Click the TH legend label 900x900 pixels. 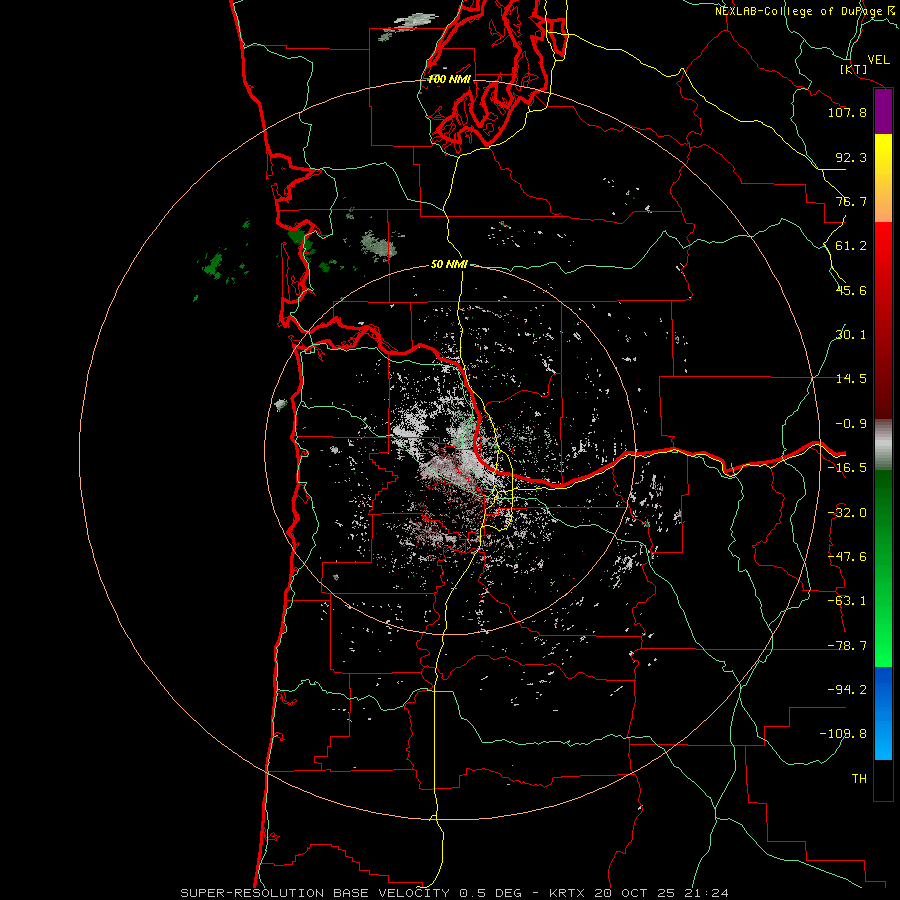[x=859, y=779]
